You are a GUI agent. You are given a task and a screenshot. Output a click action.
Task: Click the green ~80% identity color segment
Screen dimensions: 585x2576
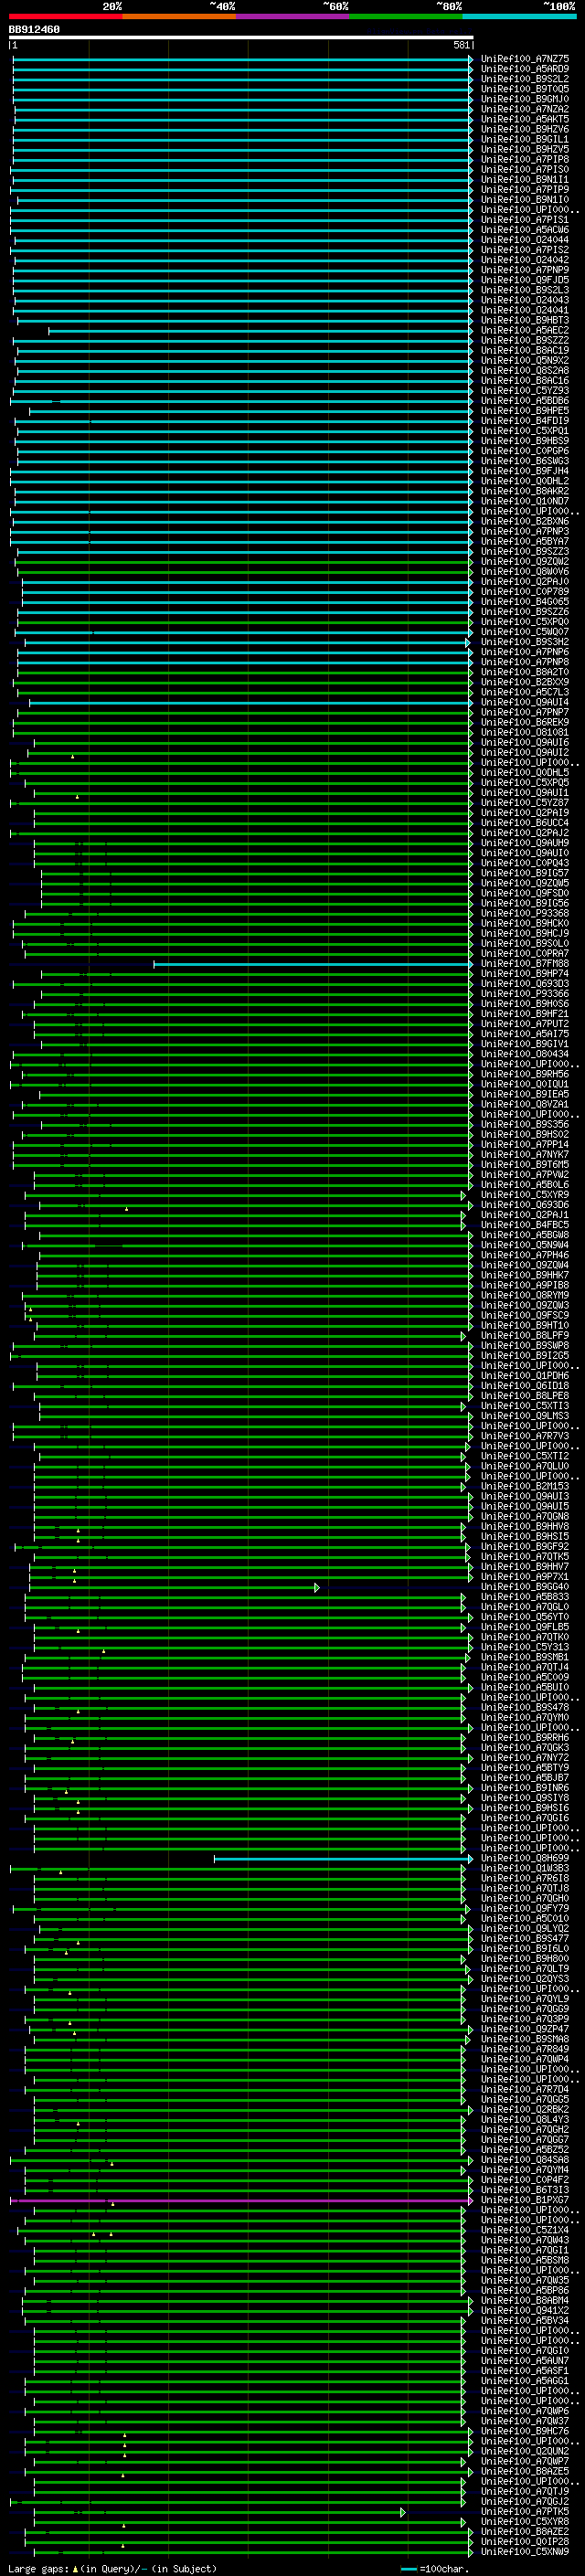[x=406, y=16]
